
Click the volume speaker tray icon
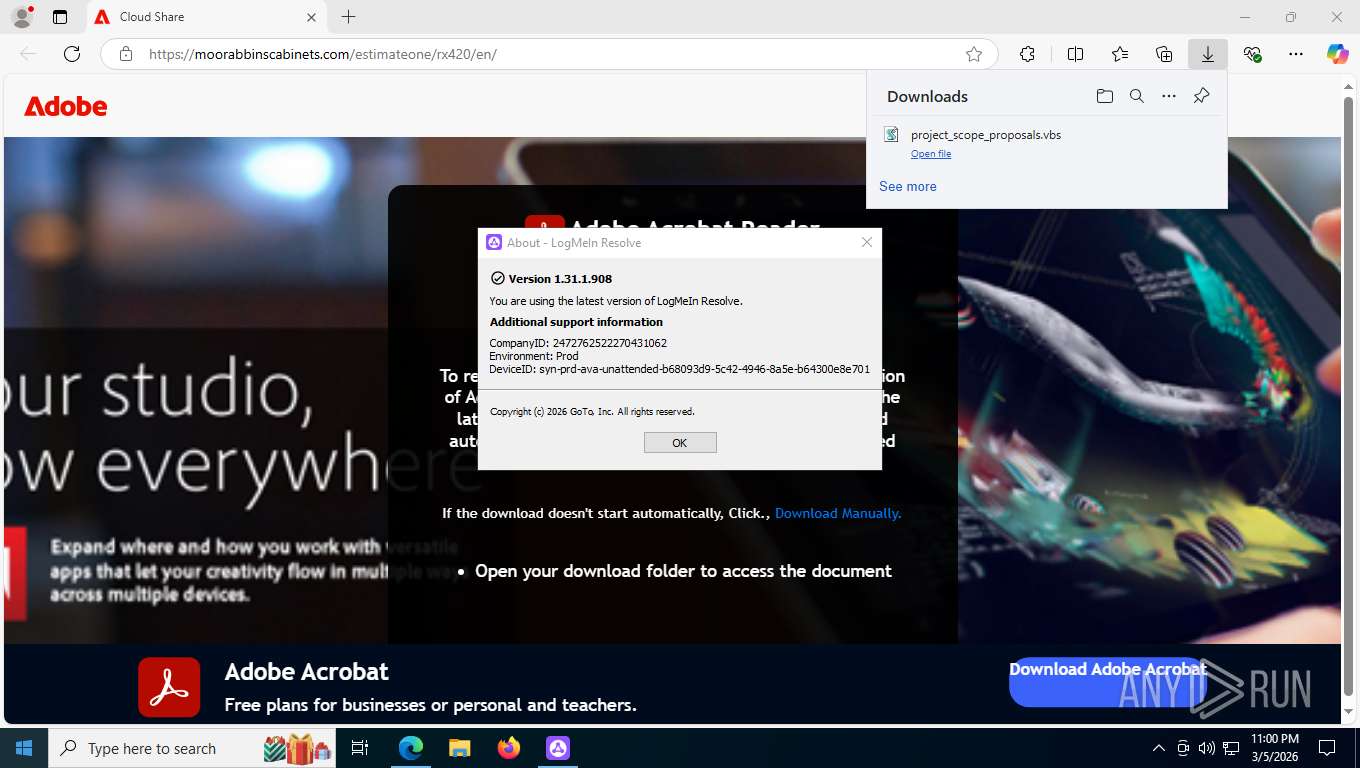coord(1206,748)
